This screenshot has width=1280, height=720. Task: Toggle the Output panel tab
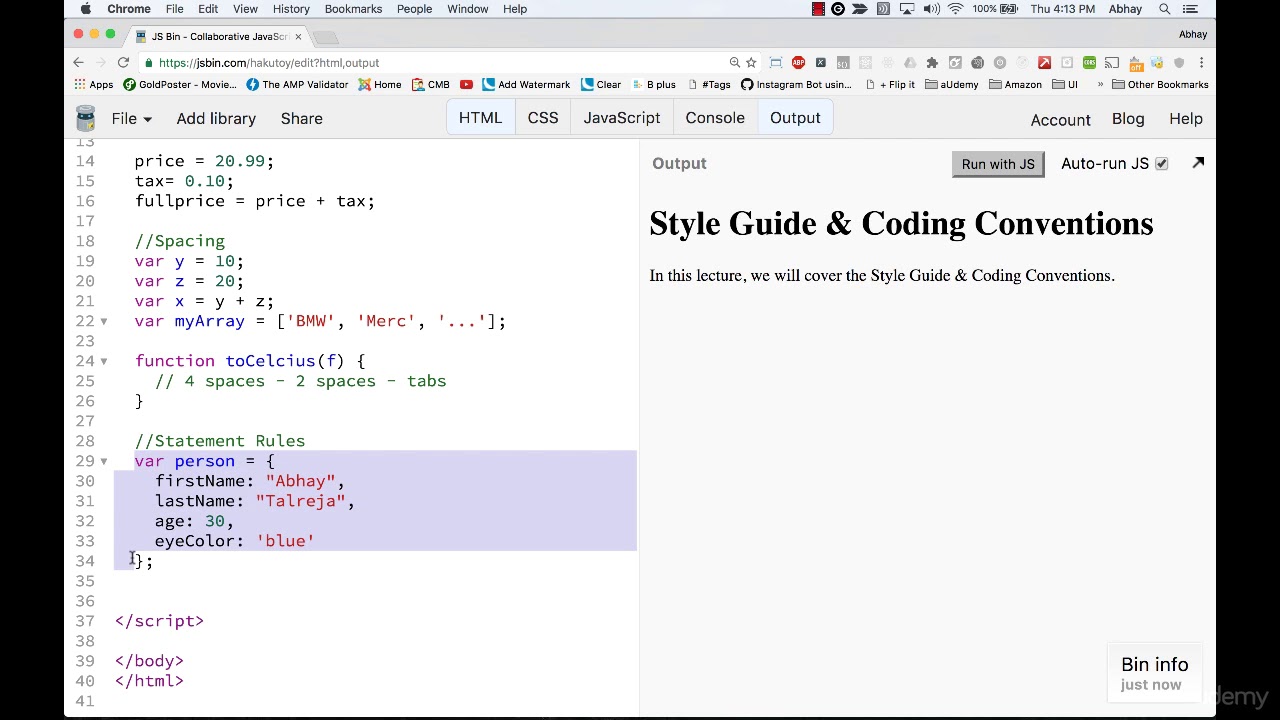[795, 118]
